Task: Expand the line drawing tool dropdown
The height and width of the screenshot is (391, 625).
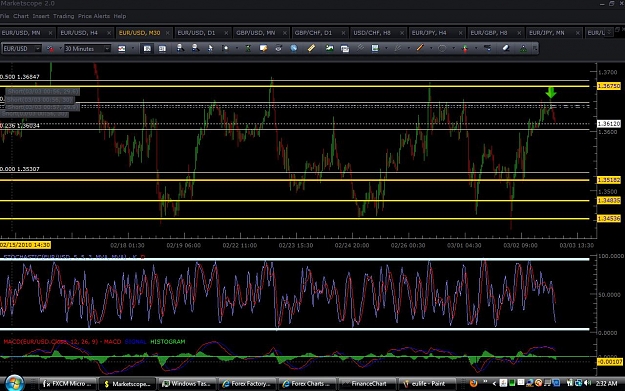Action: tap(431, 49)
